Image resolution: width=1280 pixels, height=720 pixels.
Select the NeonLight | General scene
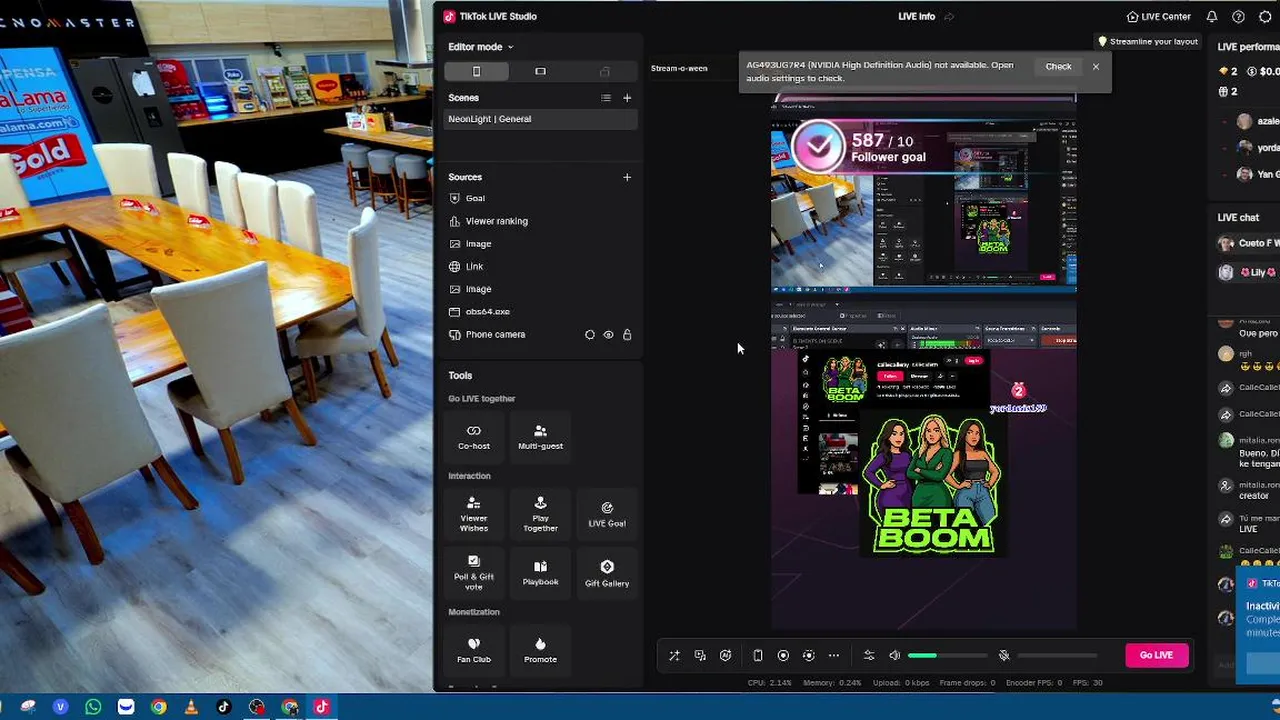[x=541, y=119]
